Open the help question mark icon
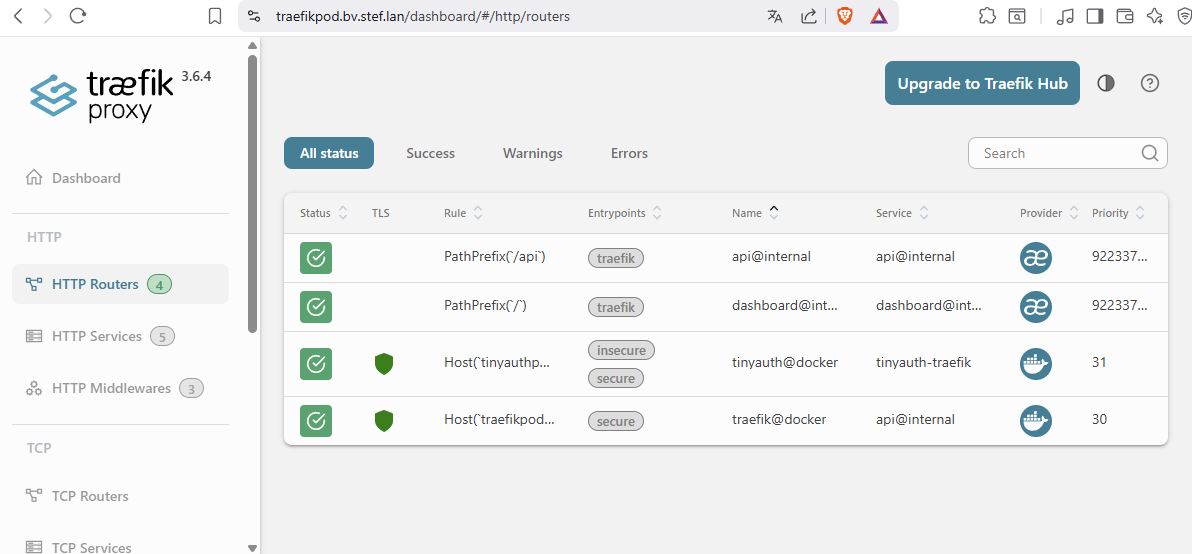Viewport: 1192px width, 554px height. tap(1150, 83)
